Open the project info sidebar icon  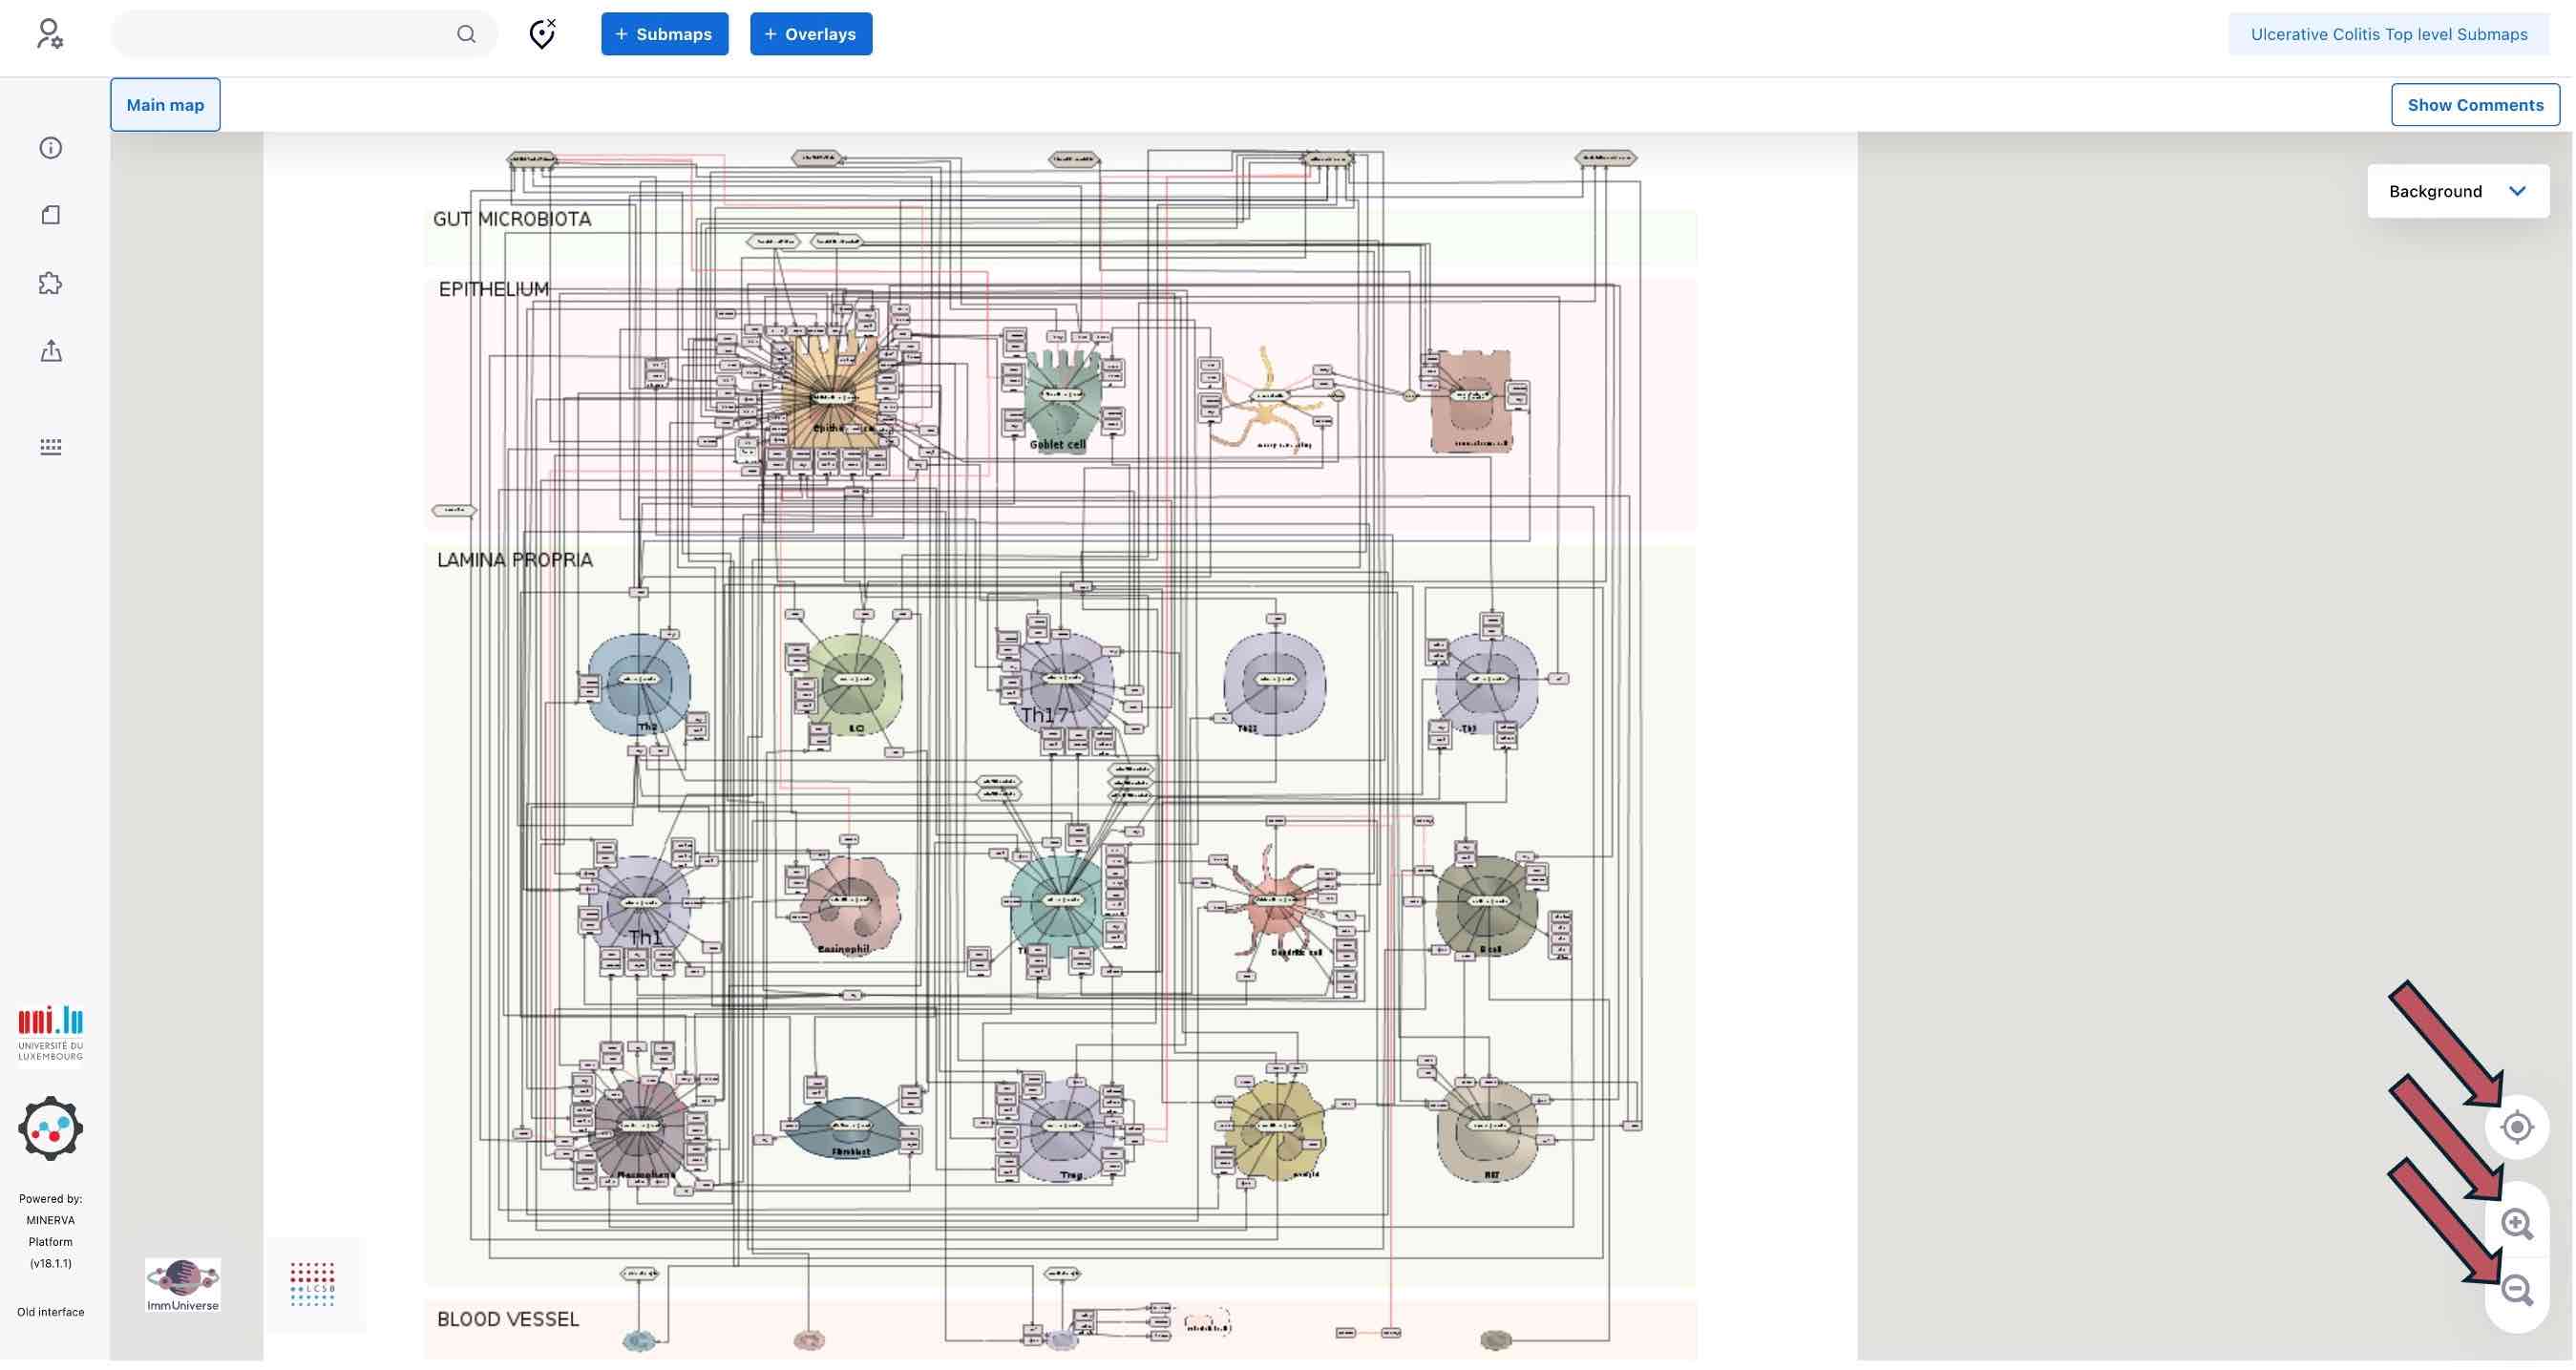click(51, 148)
